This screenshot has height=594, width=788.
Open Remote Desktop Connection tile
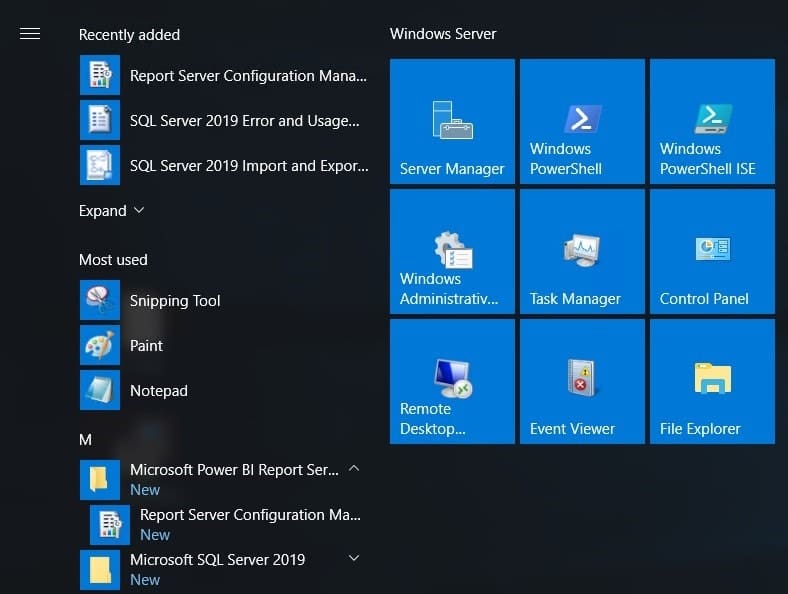pyautogui.click(x=452, y=382)
